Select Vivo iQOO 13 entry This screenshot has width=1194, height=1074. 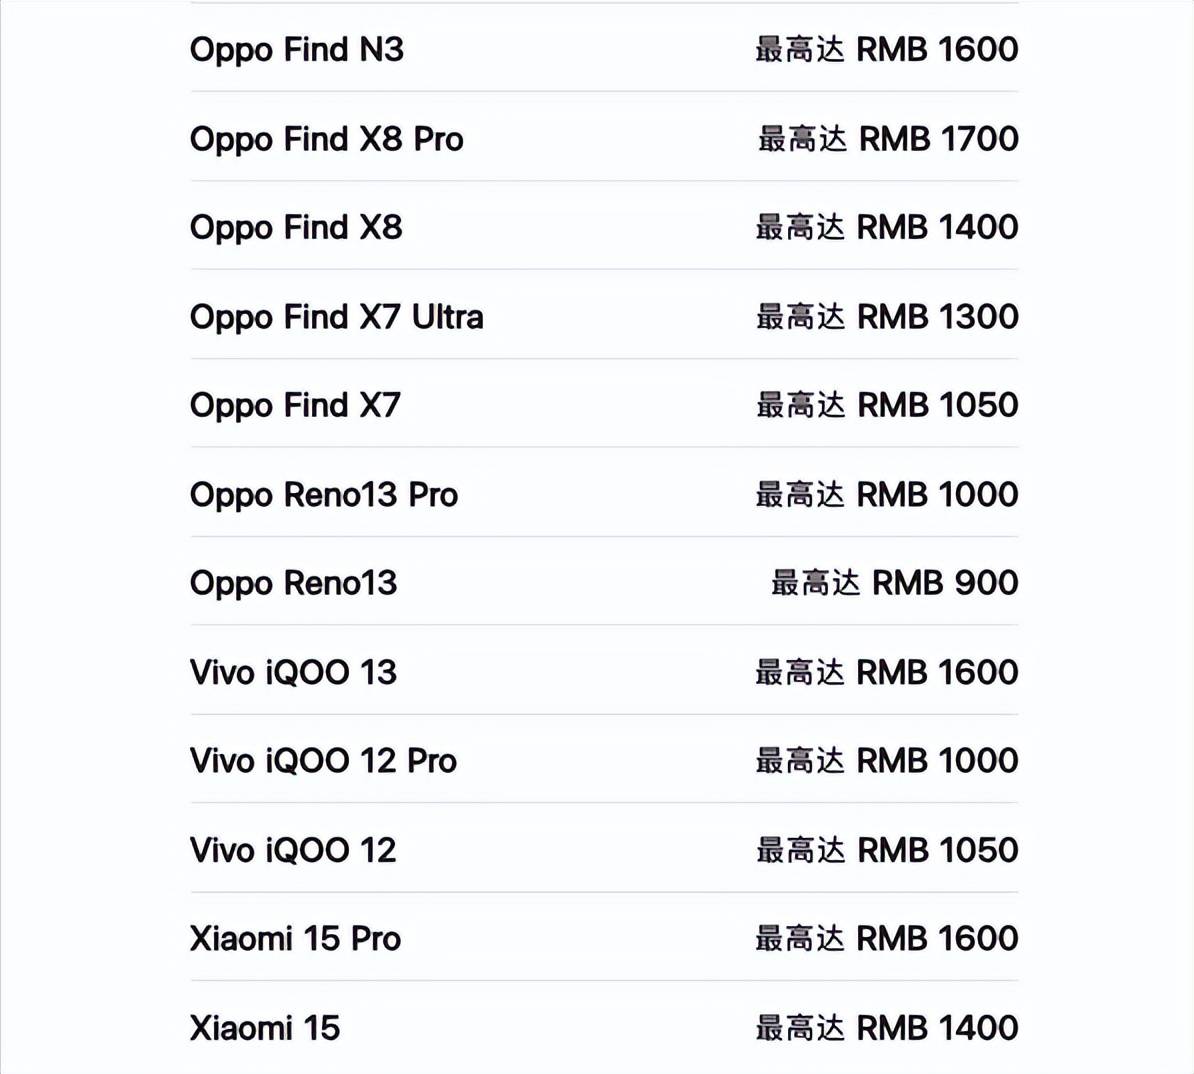293,672
